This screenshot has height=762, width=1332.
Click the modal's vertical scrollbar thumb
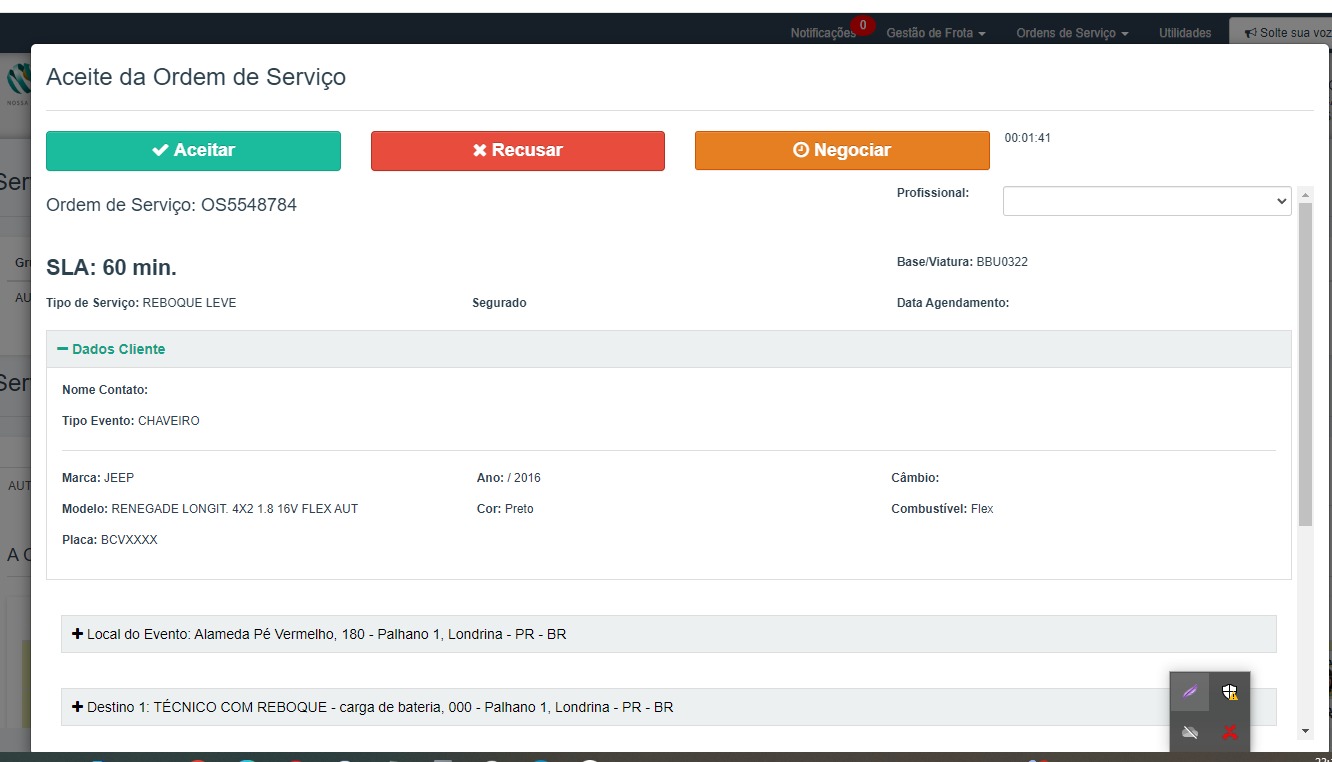point(1305,364)
